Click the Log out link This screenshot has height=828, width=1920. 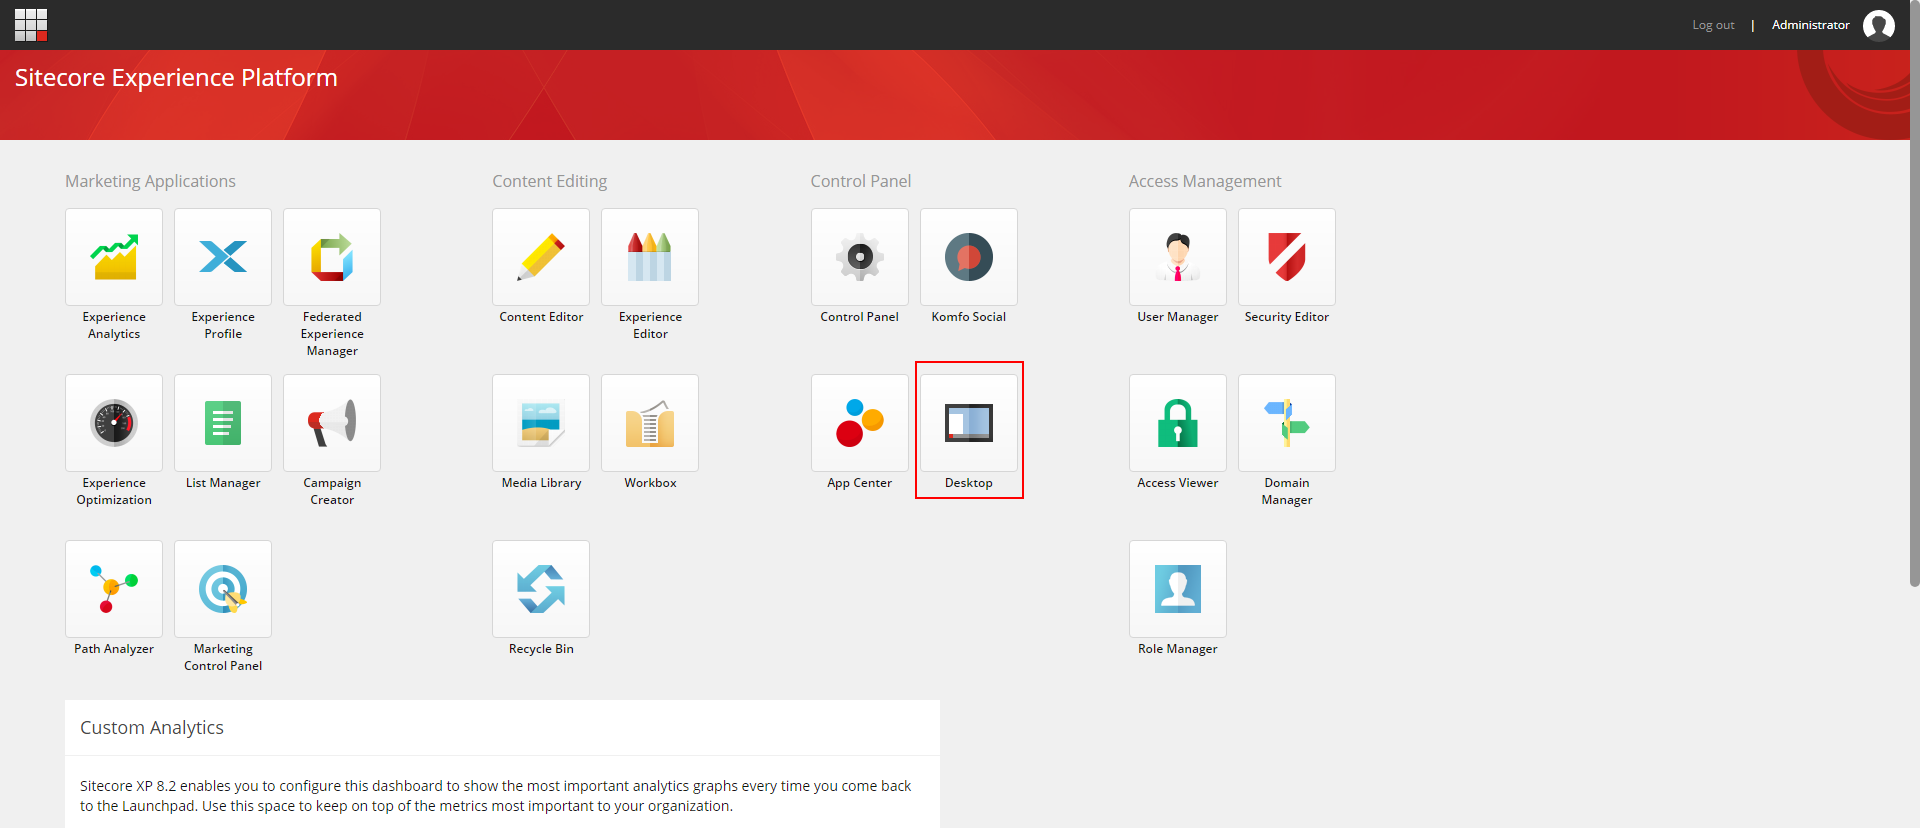[1713, 25]
